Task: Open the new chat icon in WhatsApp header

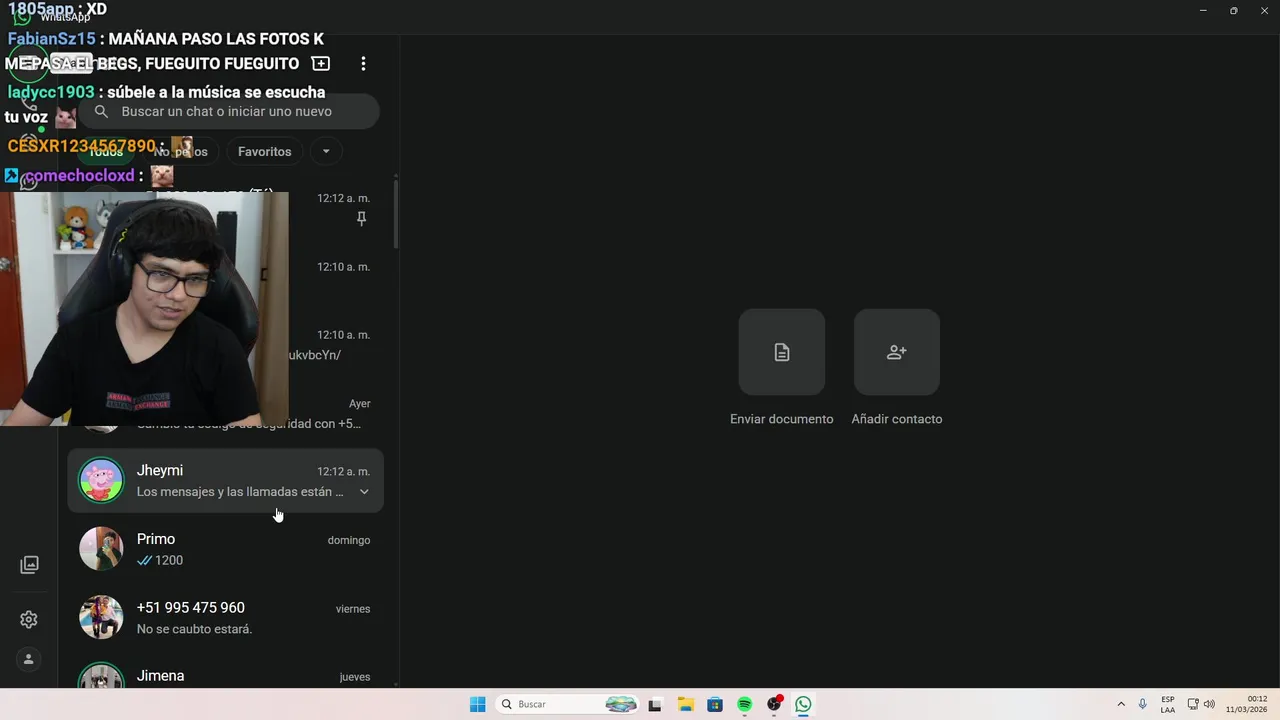Action: [321, 63]
